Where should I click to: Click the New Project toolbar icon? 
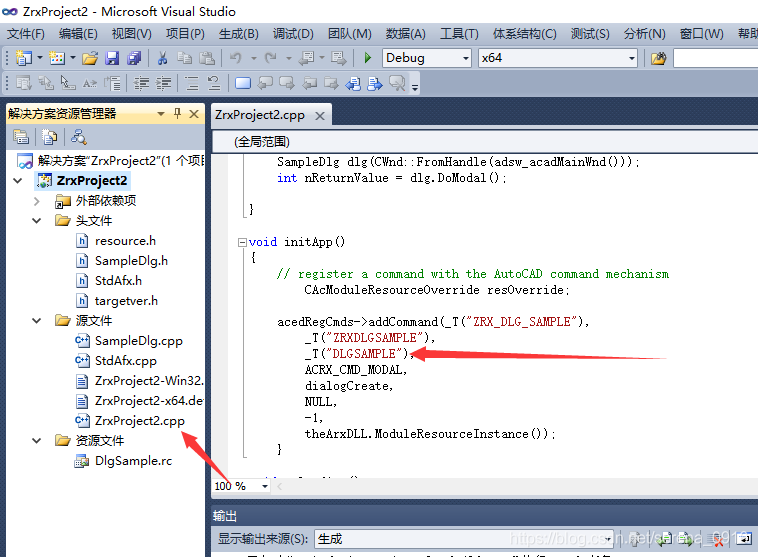(24, 58)
